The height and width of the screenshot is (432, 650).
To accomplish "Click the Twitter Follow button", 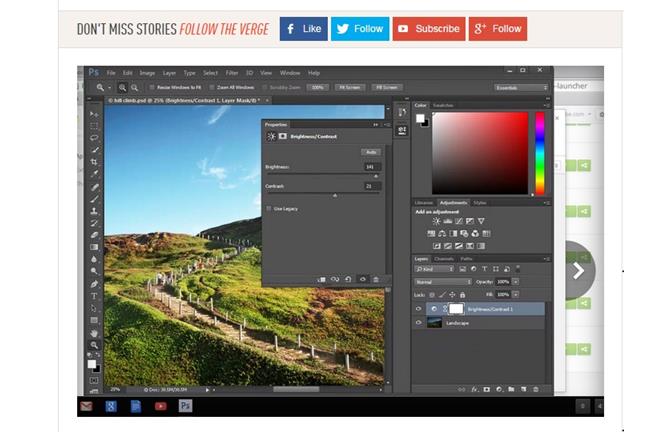I will pos(360,29).
